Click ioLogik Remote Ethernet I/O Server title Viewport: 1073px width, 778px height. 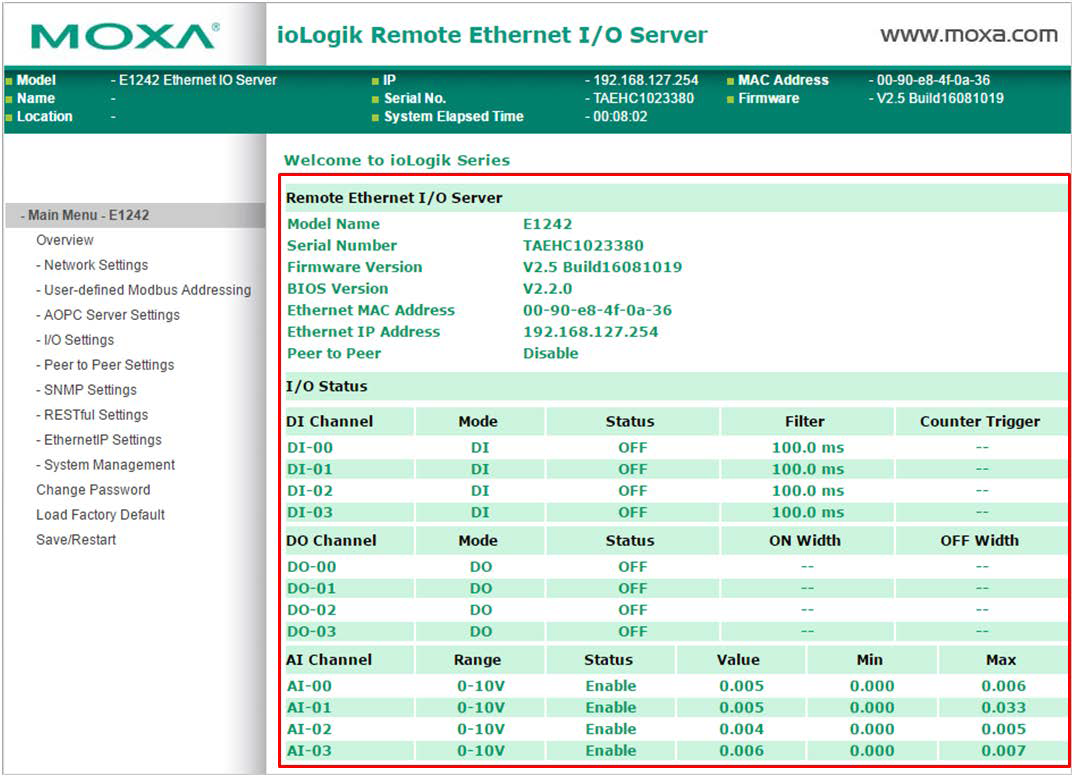[x=491, y=35]
